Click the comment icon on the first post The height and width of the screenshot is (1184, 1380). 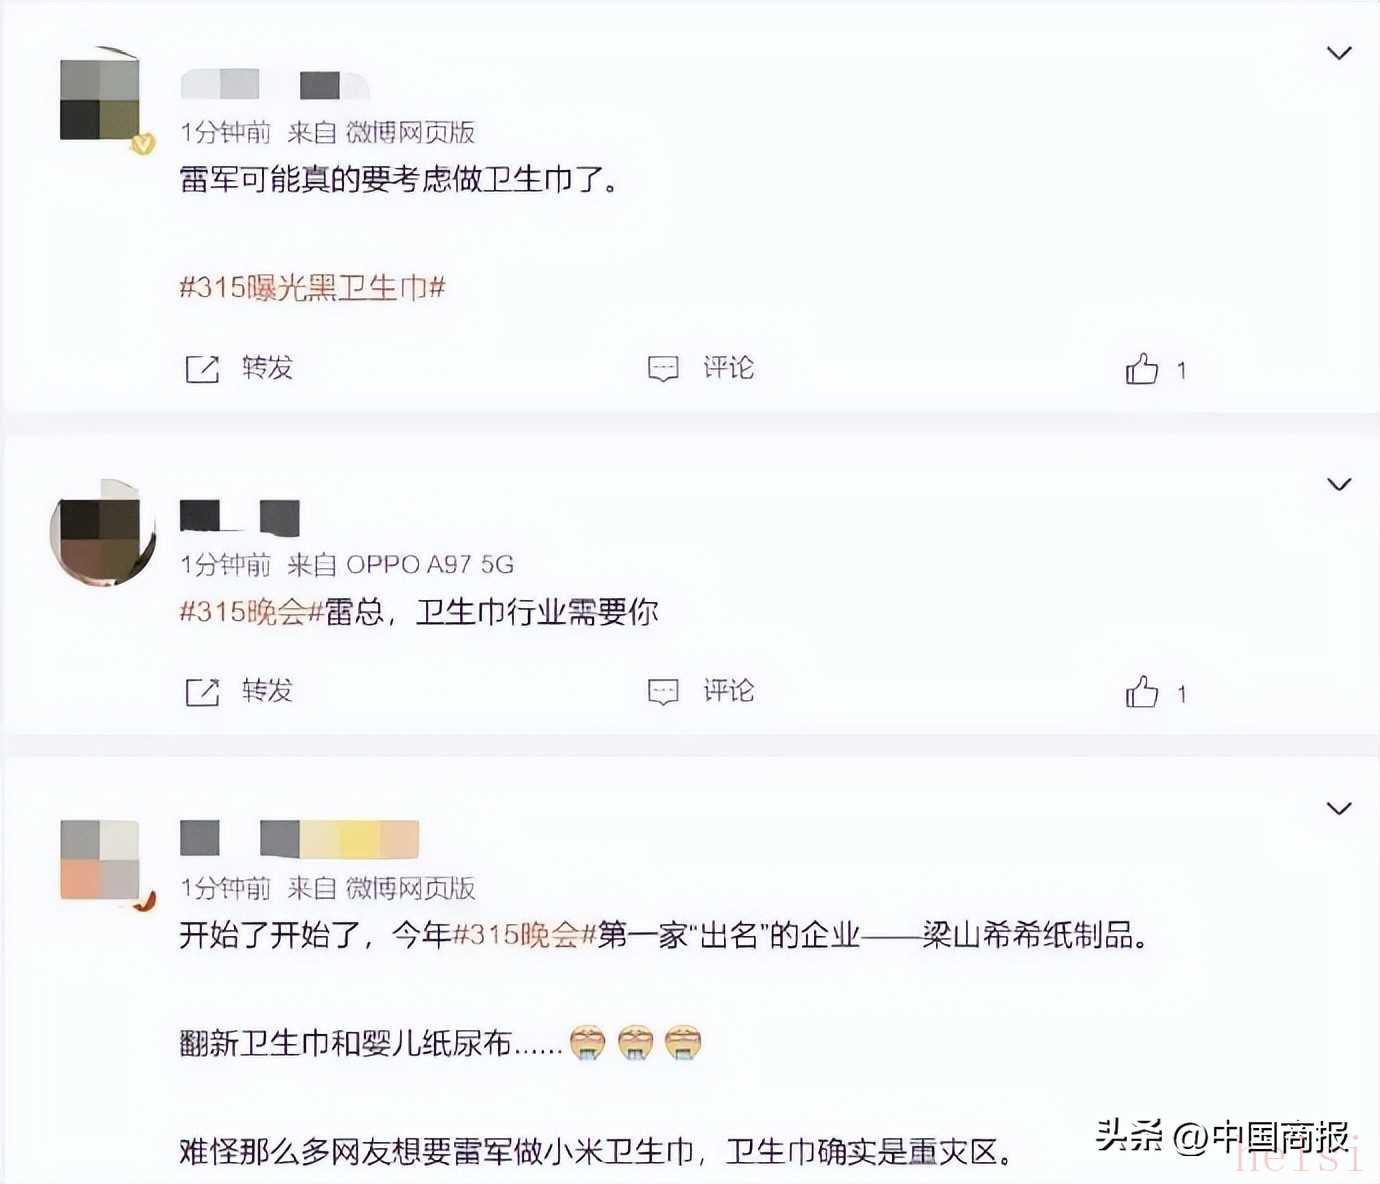tap(663, 369)
